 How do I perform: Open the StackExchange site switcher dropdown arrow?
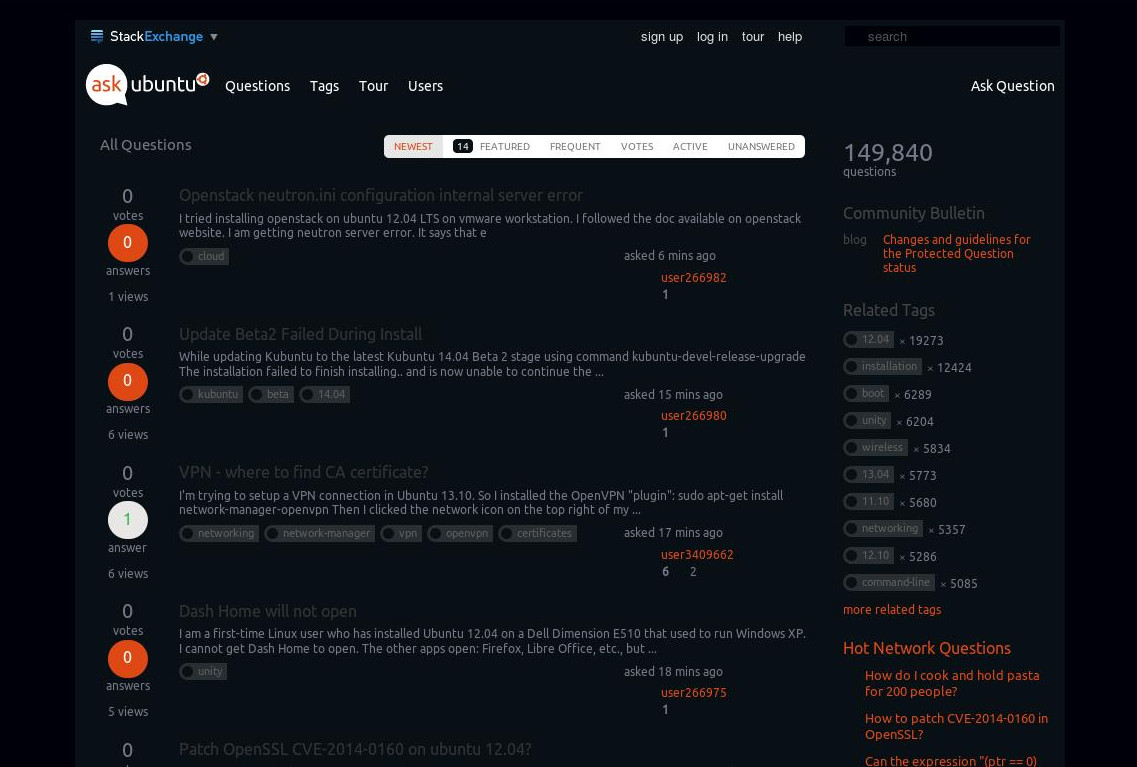click(x=213, y=36)
